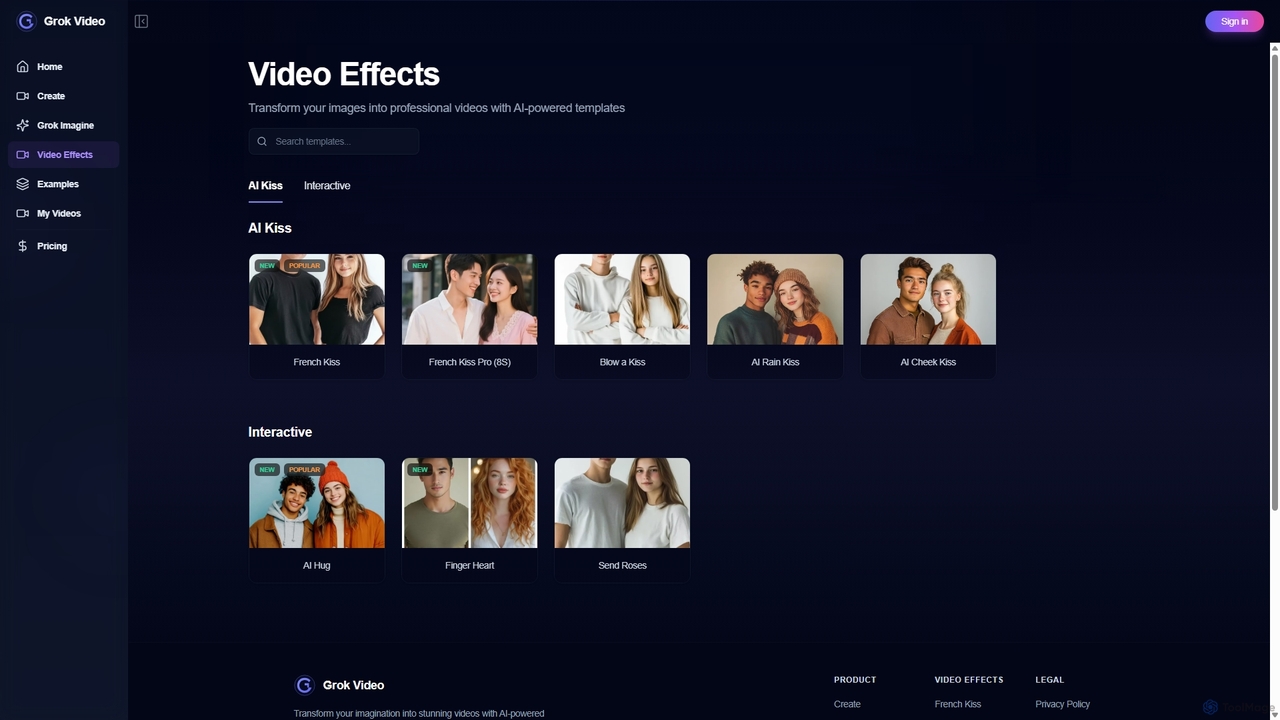Open the Home menu item
Screen dimensions: 1280x720
click(x=64, y=67)
